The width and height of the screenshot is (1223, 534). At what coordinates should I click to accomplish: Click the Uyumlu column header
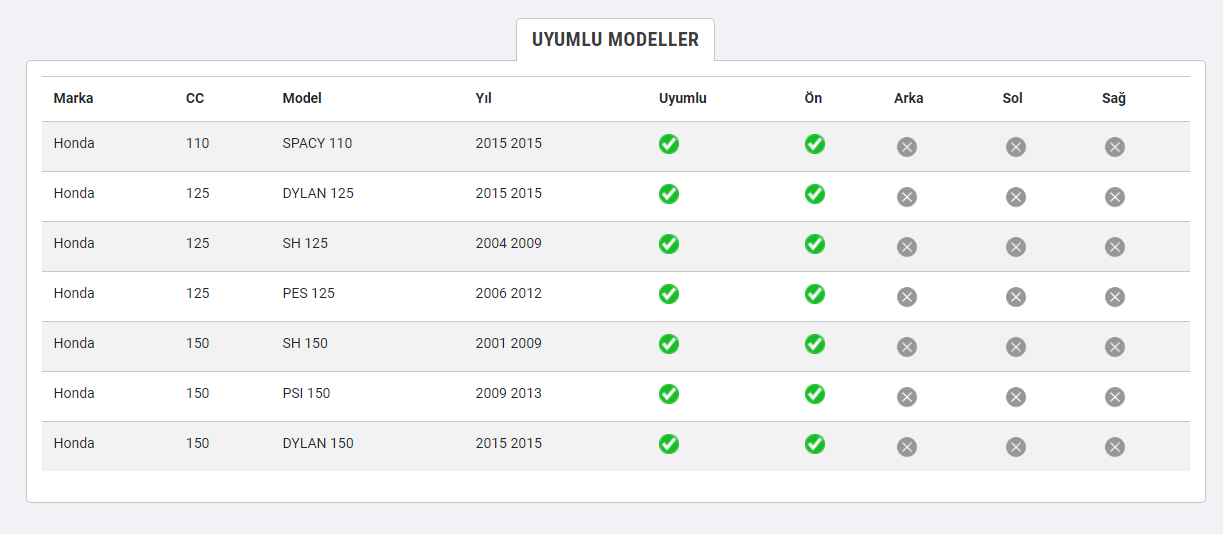click(683, 98)
